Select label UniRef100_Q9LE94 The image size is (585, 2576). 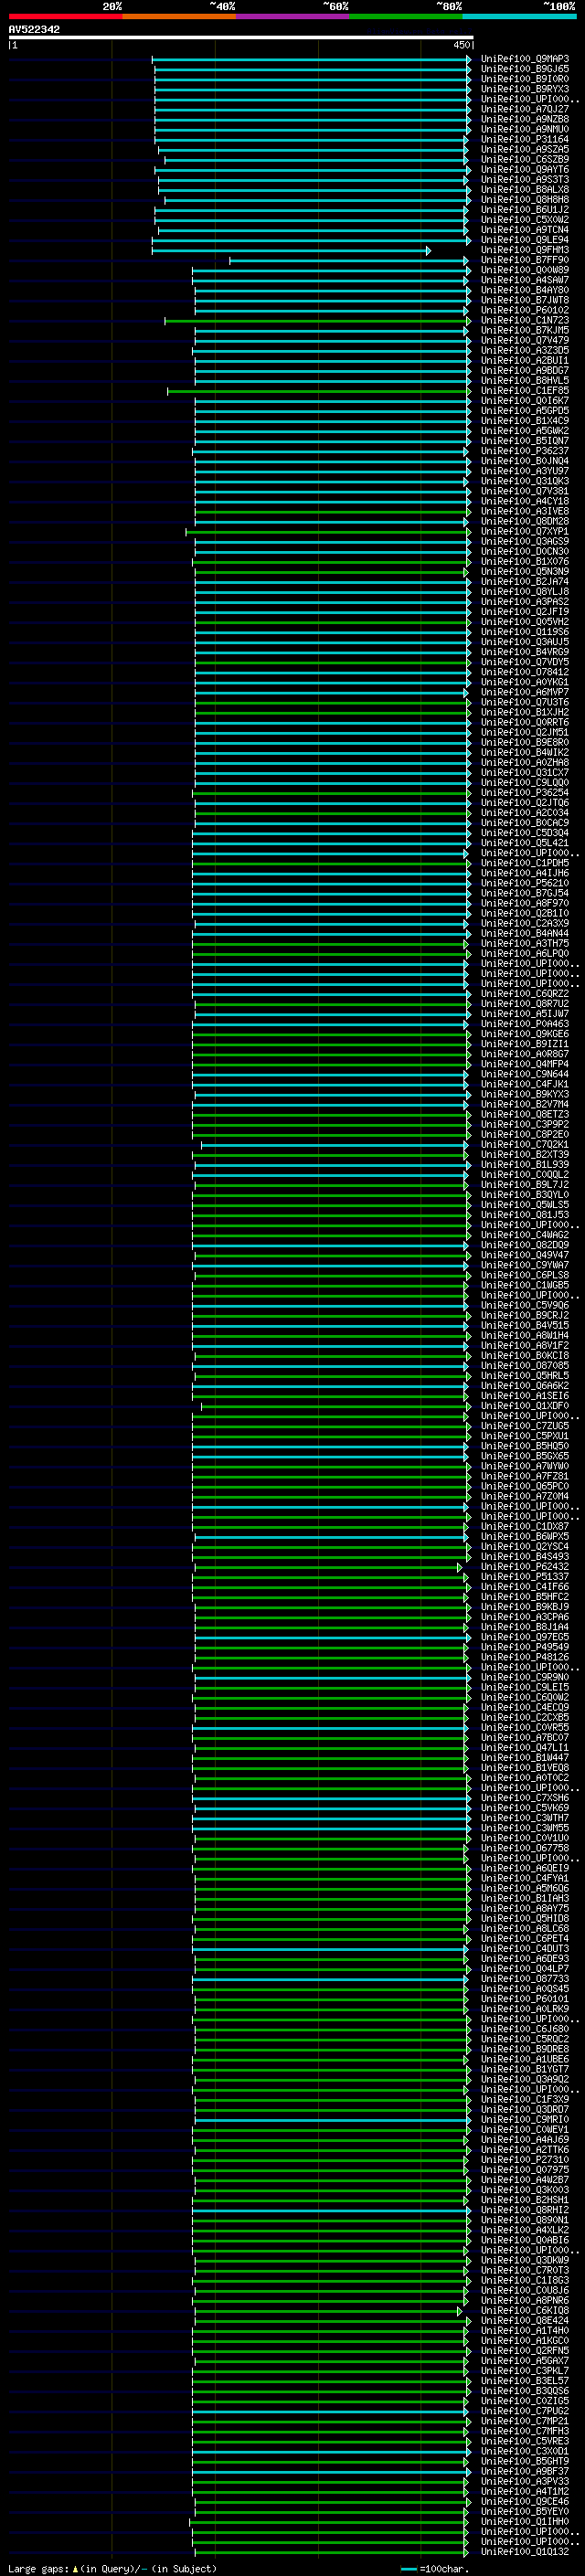(524, 240)
